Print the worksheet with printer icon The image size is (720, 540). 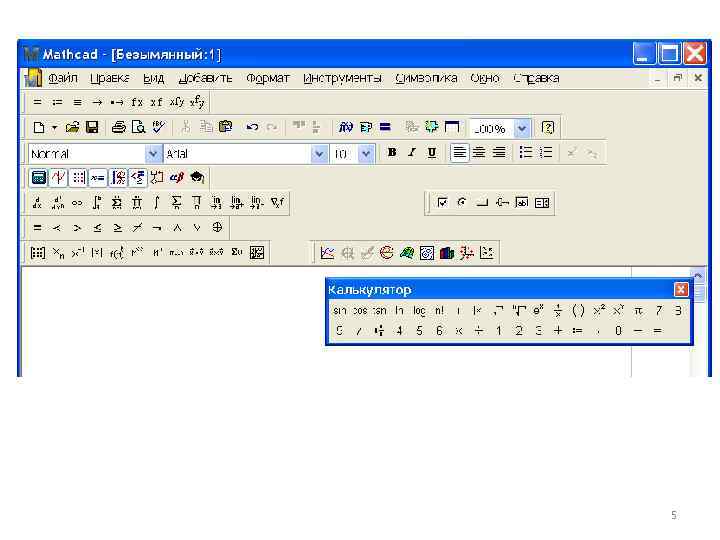point(118,128)
